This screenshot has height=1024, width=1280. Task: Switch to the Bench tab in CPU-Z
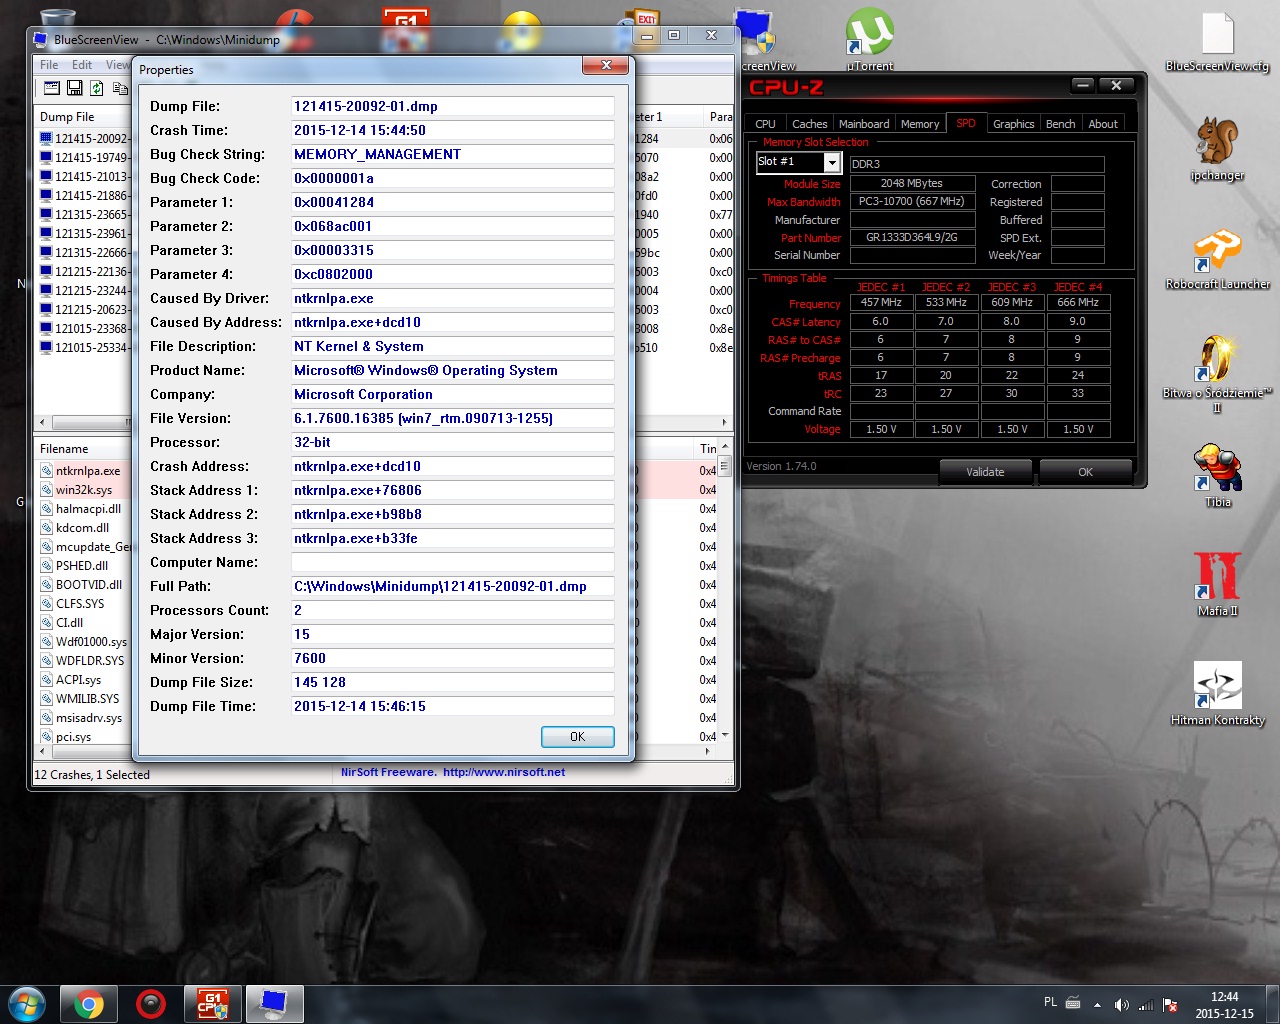(x=1061, y=124)
